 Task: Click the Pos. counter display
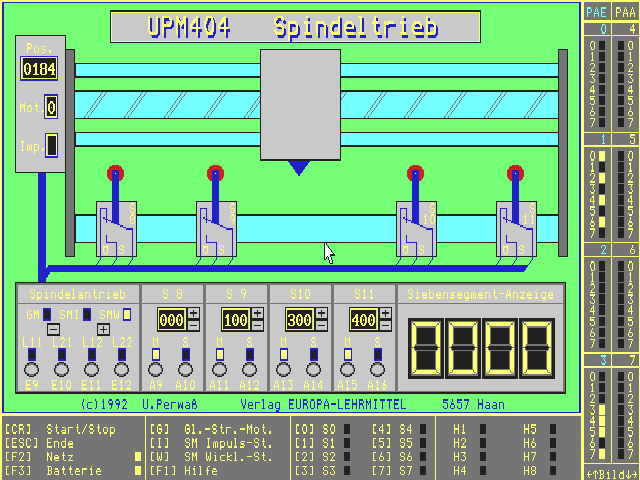point(40,69)
